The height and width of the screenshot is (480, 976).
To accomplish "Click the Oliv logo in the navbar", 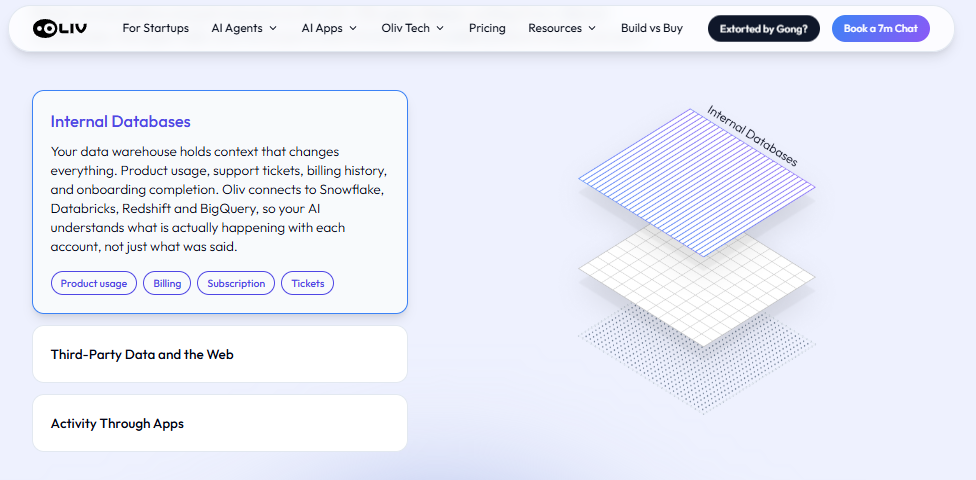I will (60, 28).
